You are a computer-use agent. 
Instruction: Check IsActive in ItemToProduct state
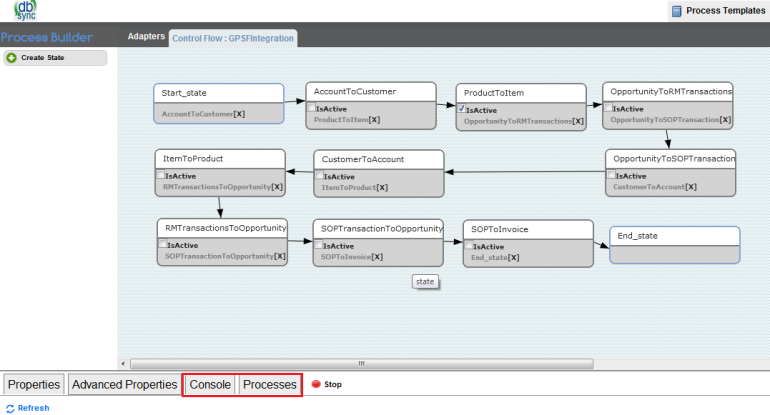(161, 175)
